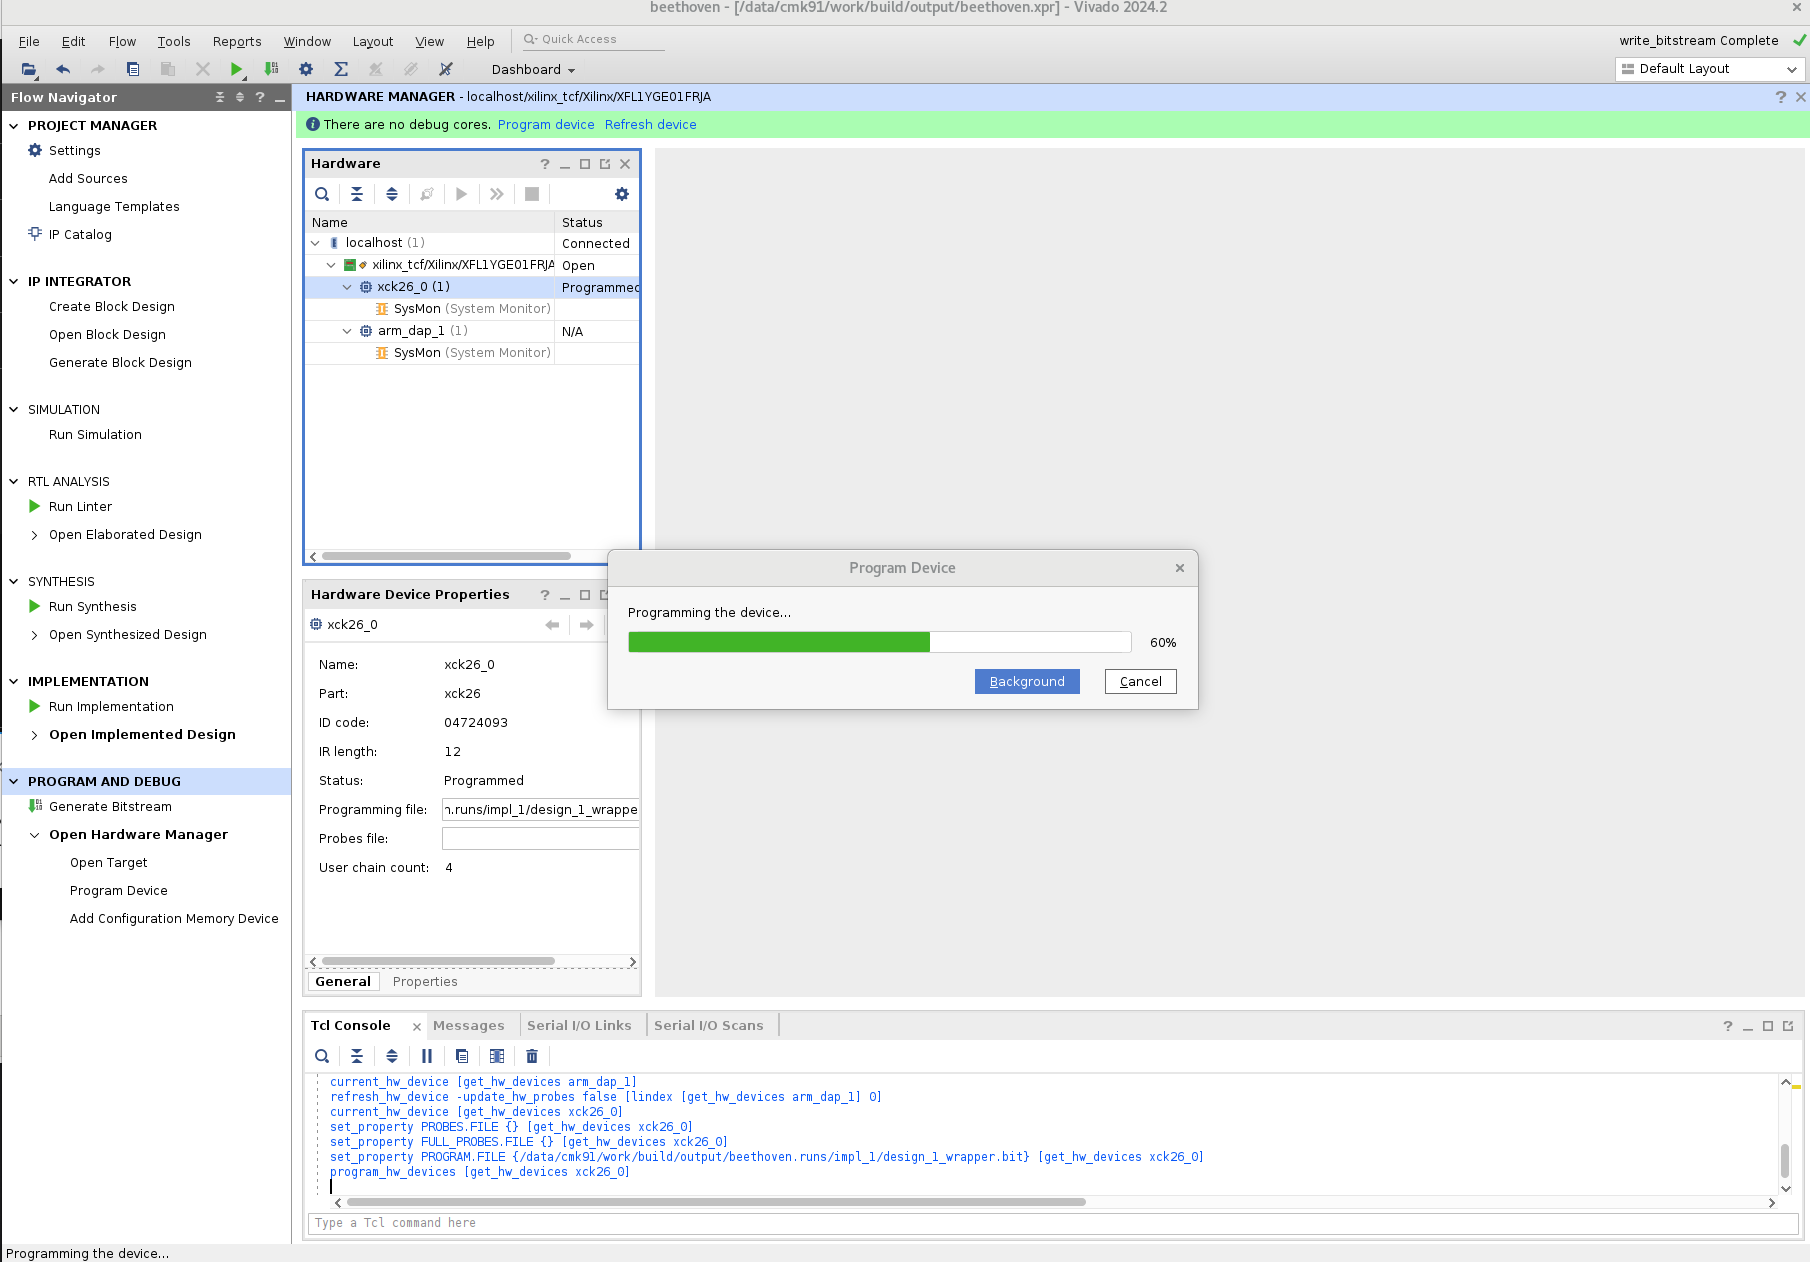Open Hardware panel settings gear
Image resolution: width=1810 pixels, height=1262 pixels.
coord(622,194)
